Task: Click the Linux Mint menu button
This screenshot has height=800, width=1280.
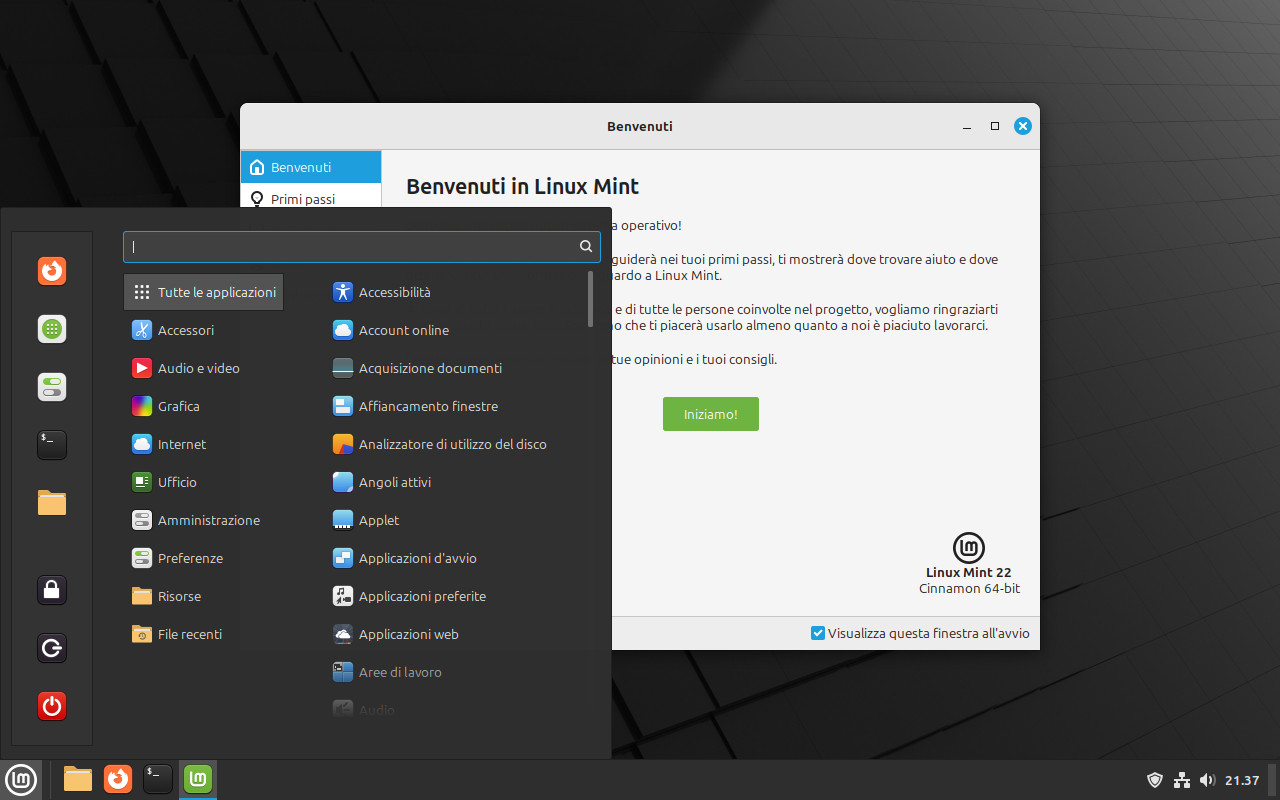Action: pyautogui.click(x=21, y=779)
